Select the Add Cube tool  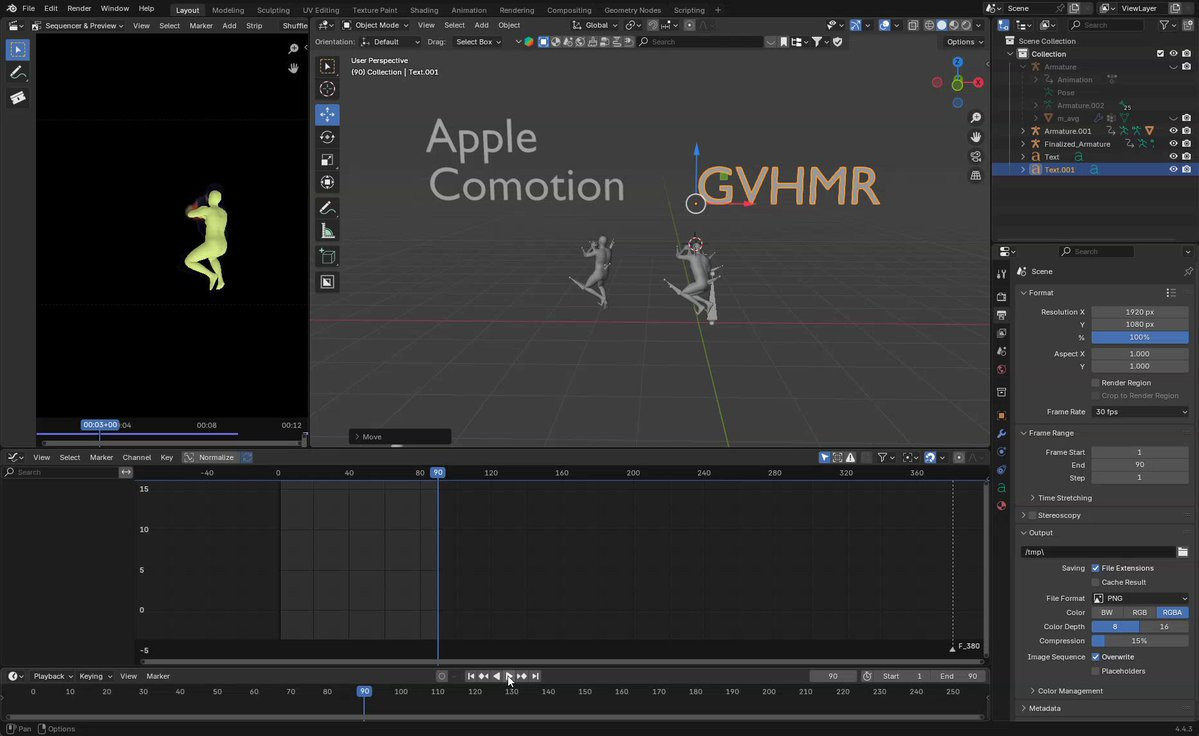327,257
